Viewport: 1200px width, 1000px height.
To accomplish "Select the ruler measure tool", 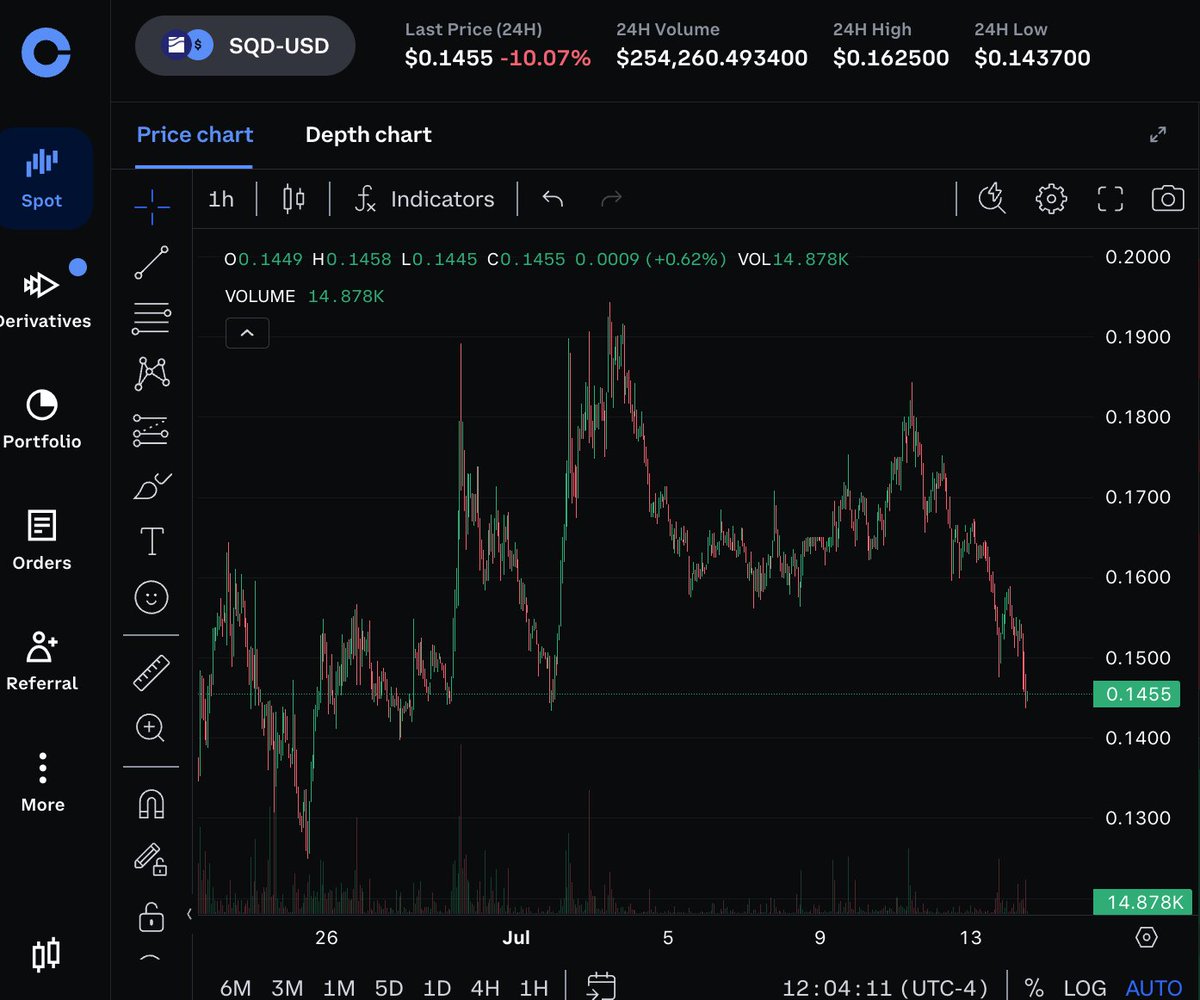I will pyautogui.click(x=151, y=672).
